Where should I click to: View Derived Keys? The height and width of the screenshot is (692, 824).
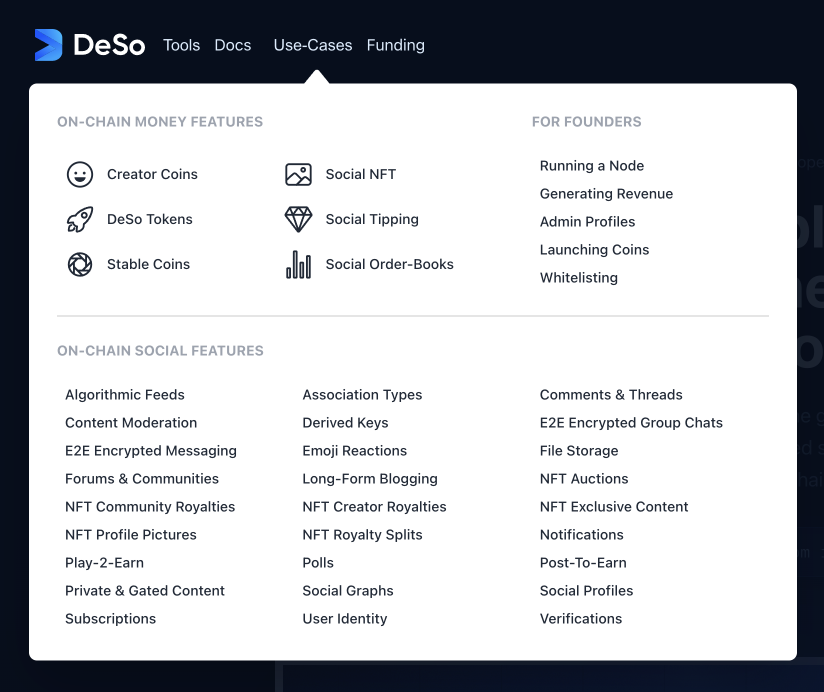[345, 422]
